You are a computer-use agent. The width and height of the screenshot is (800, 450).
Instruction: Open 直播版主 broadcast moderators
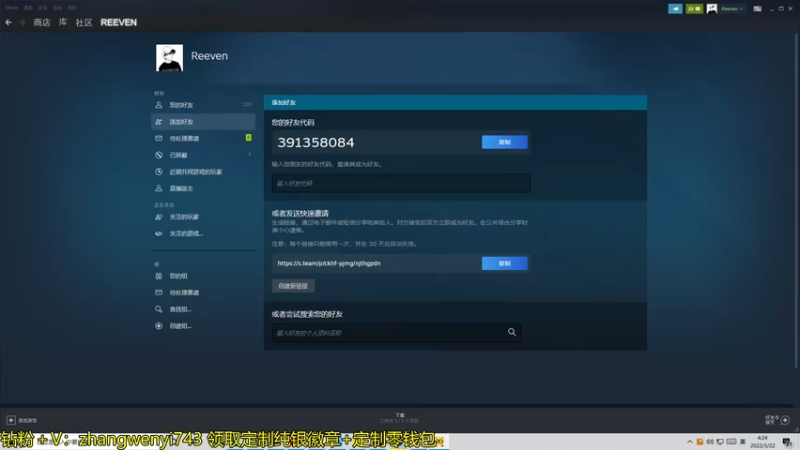pyautogui.click(x=203, y=188)
